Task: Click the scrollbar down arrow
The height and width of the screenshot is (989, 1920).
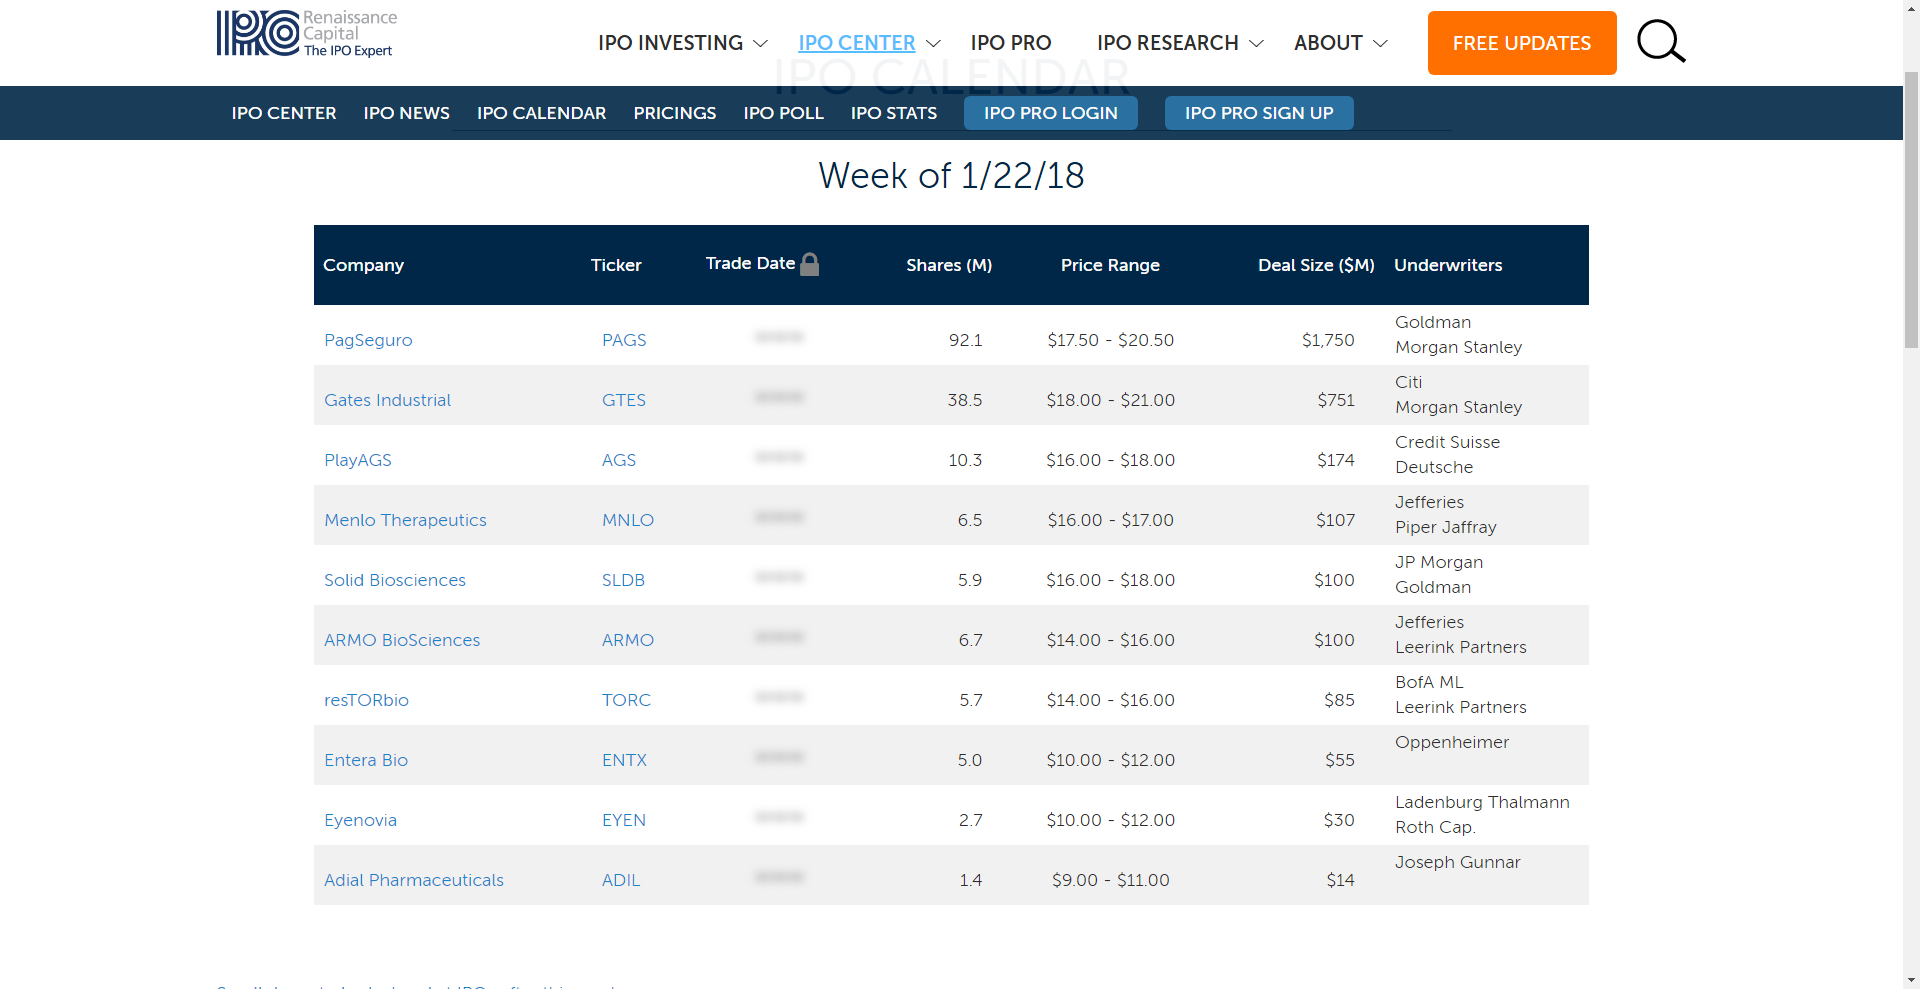Action: click(1911, 979)
